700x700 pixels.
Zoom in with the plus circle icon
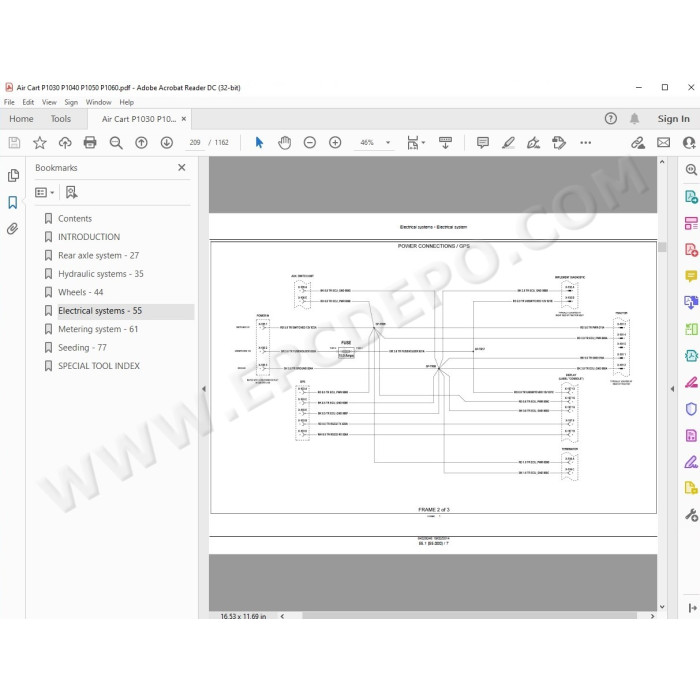click(x=335, y=142)
